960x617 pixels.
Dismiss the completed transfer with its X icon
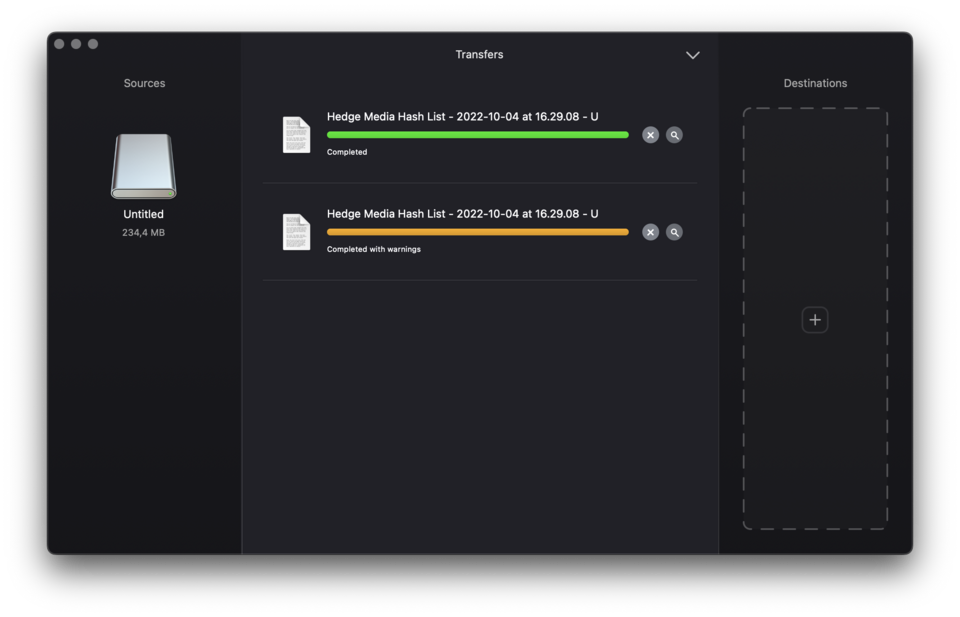click(x=650, y=134)
